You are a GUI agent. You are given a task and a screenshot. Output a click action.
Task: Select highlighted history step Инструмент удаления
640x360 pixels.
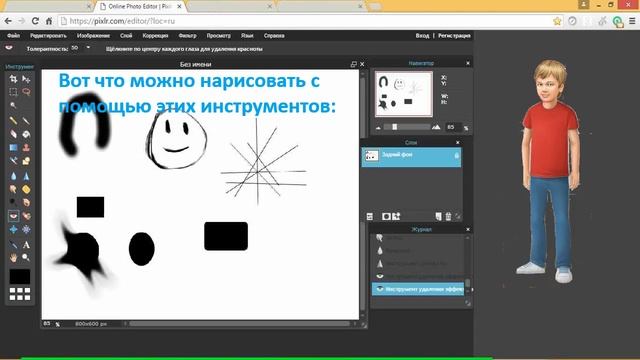(418, 289)
